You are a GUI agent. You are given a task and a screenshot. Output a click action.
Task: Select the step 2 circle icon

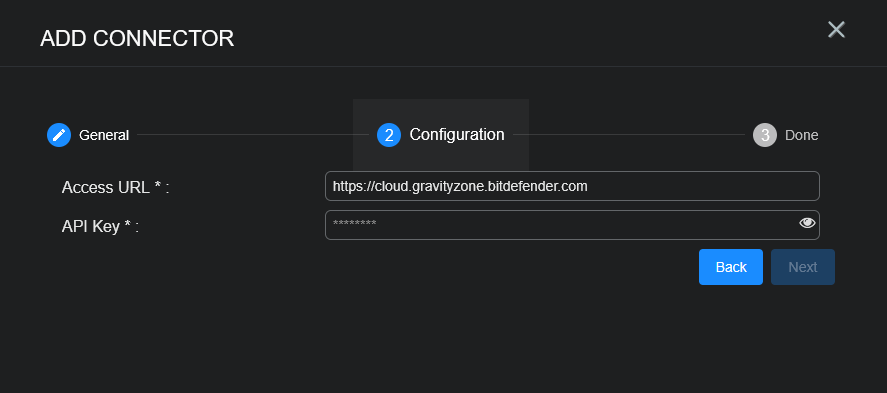389,135
